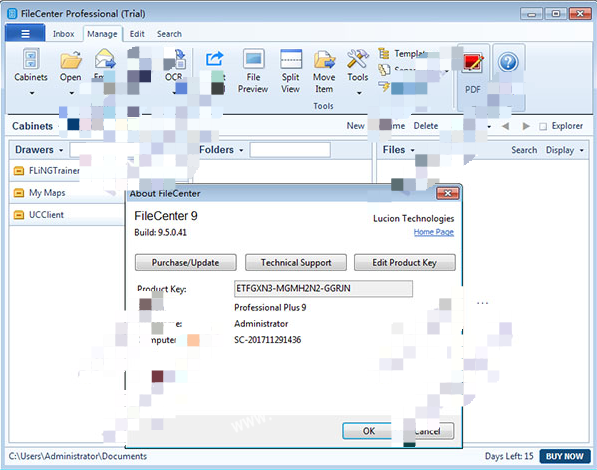Click Search in Files panel
Viewport: 597px width, 470px height.
click(524, 150)
